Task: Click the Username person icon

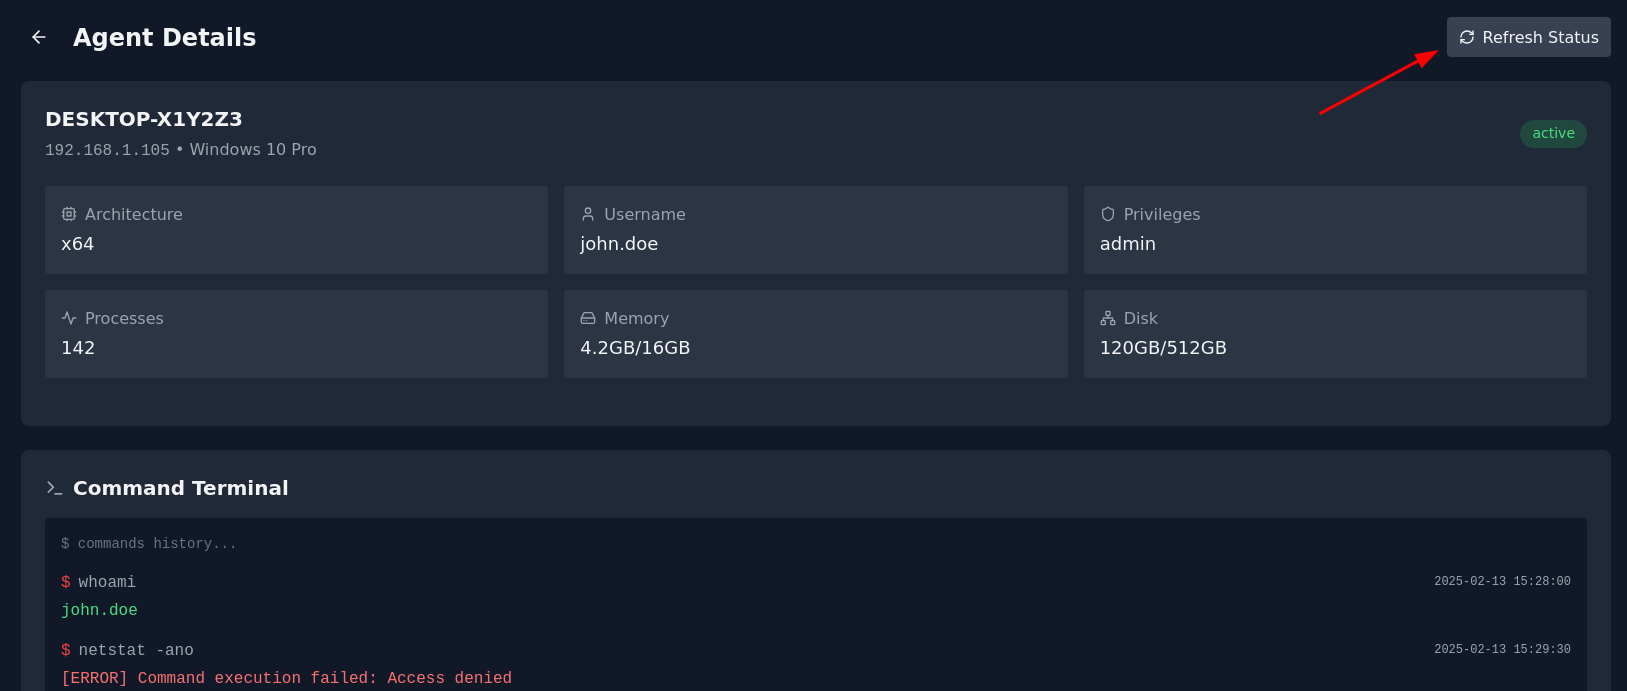Action: coord(588,214)
